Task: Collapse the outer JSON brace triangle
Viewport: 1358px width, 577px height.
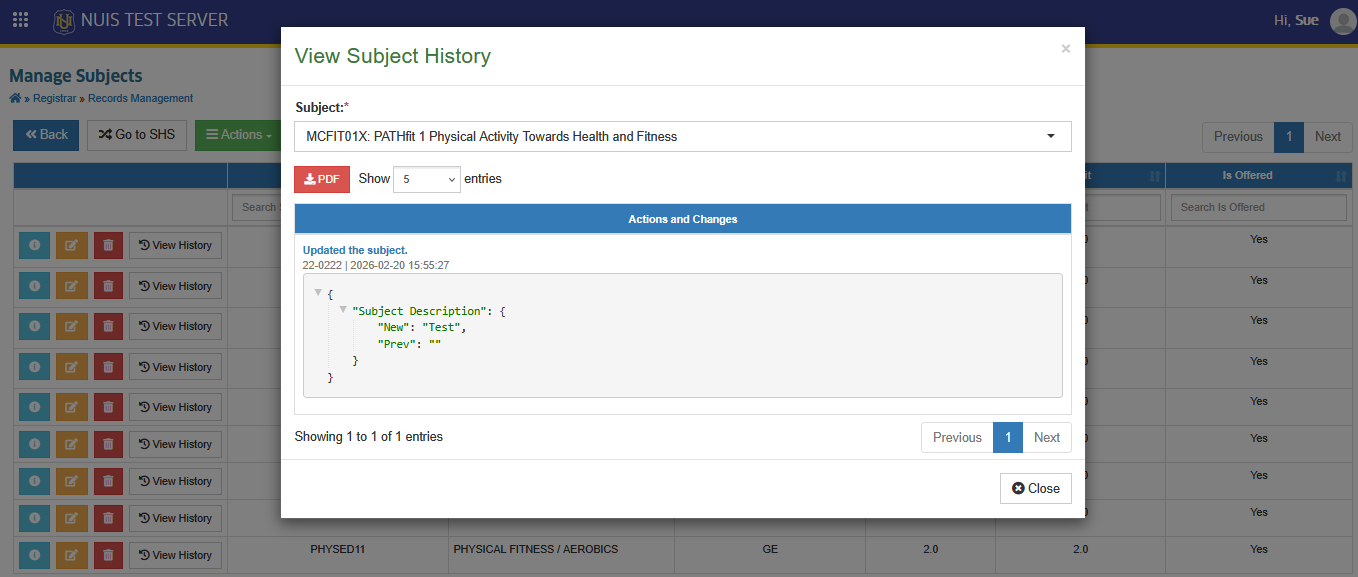Action: coord(318,293)
